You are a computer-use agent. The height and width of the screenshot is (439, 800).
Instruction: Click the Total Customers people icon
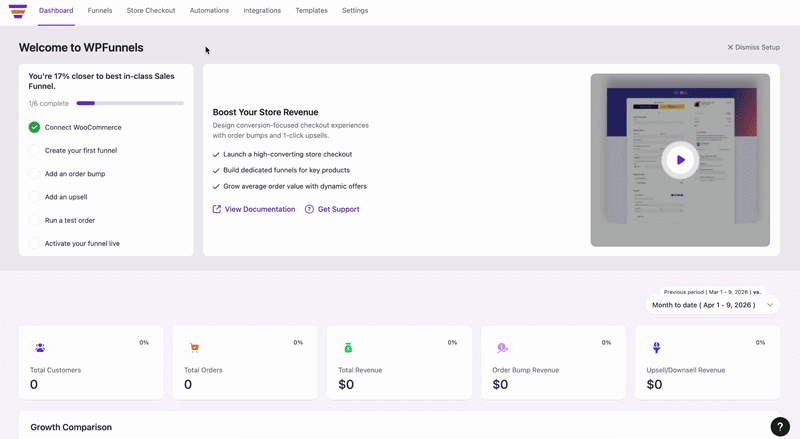point(40,348)
